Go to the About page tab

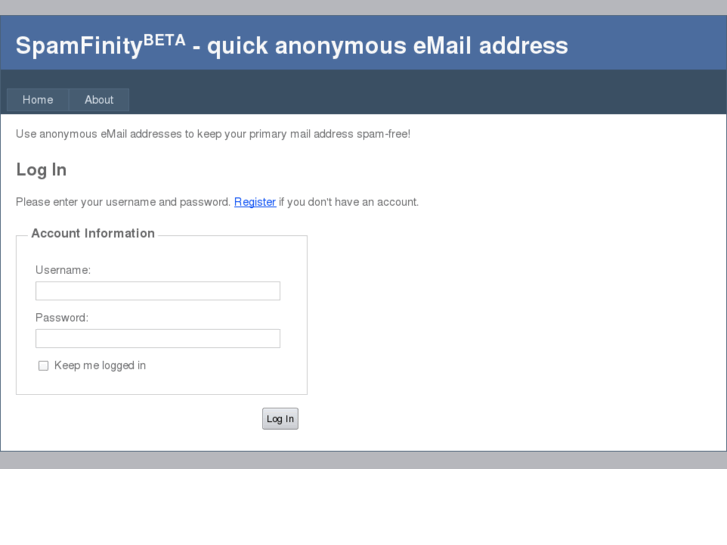click(99, 100)
